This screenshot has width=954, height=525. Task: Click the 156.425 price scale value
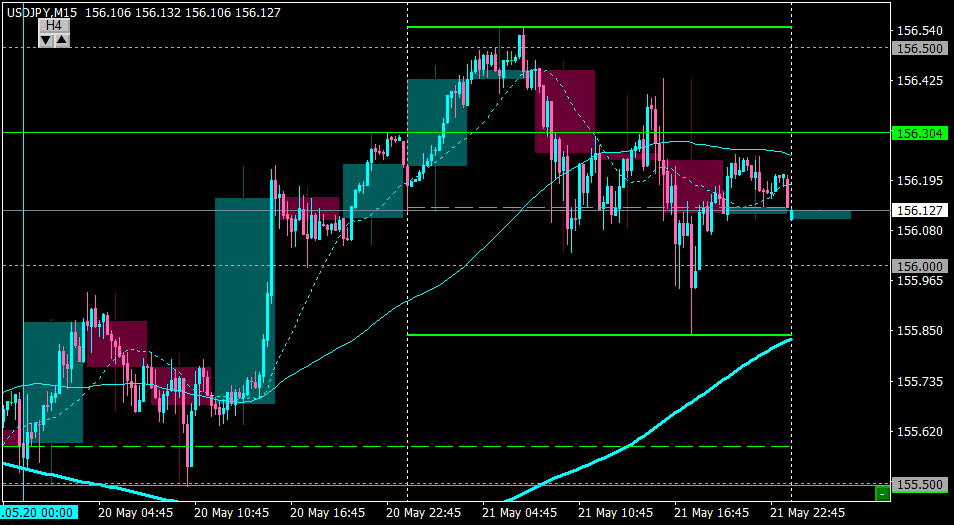point(916,80)
